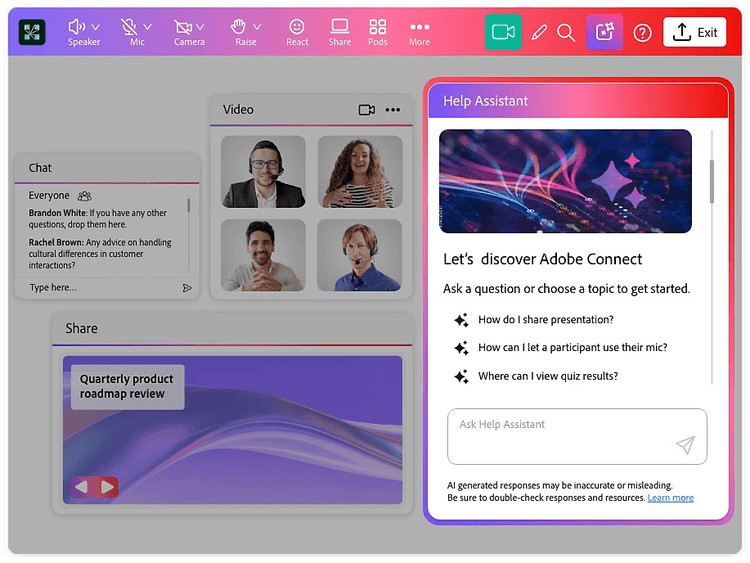Open the Share menu in toolbar
This screenshot has height=563, width=750.
tap(340, 32)
